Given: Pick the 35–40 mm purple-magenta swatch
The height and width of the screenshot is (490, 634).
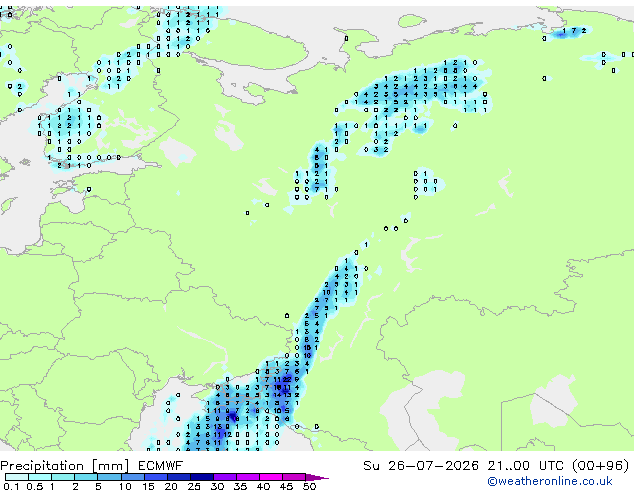Looking at the screenshot, I should [247, 477].
